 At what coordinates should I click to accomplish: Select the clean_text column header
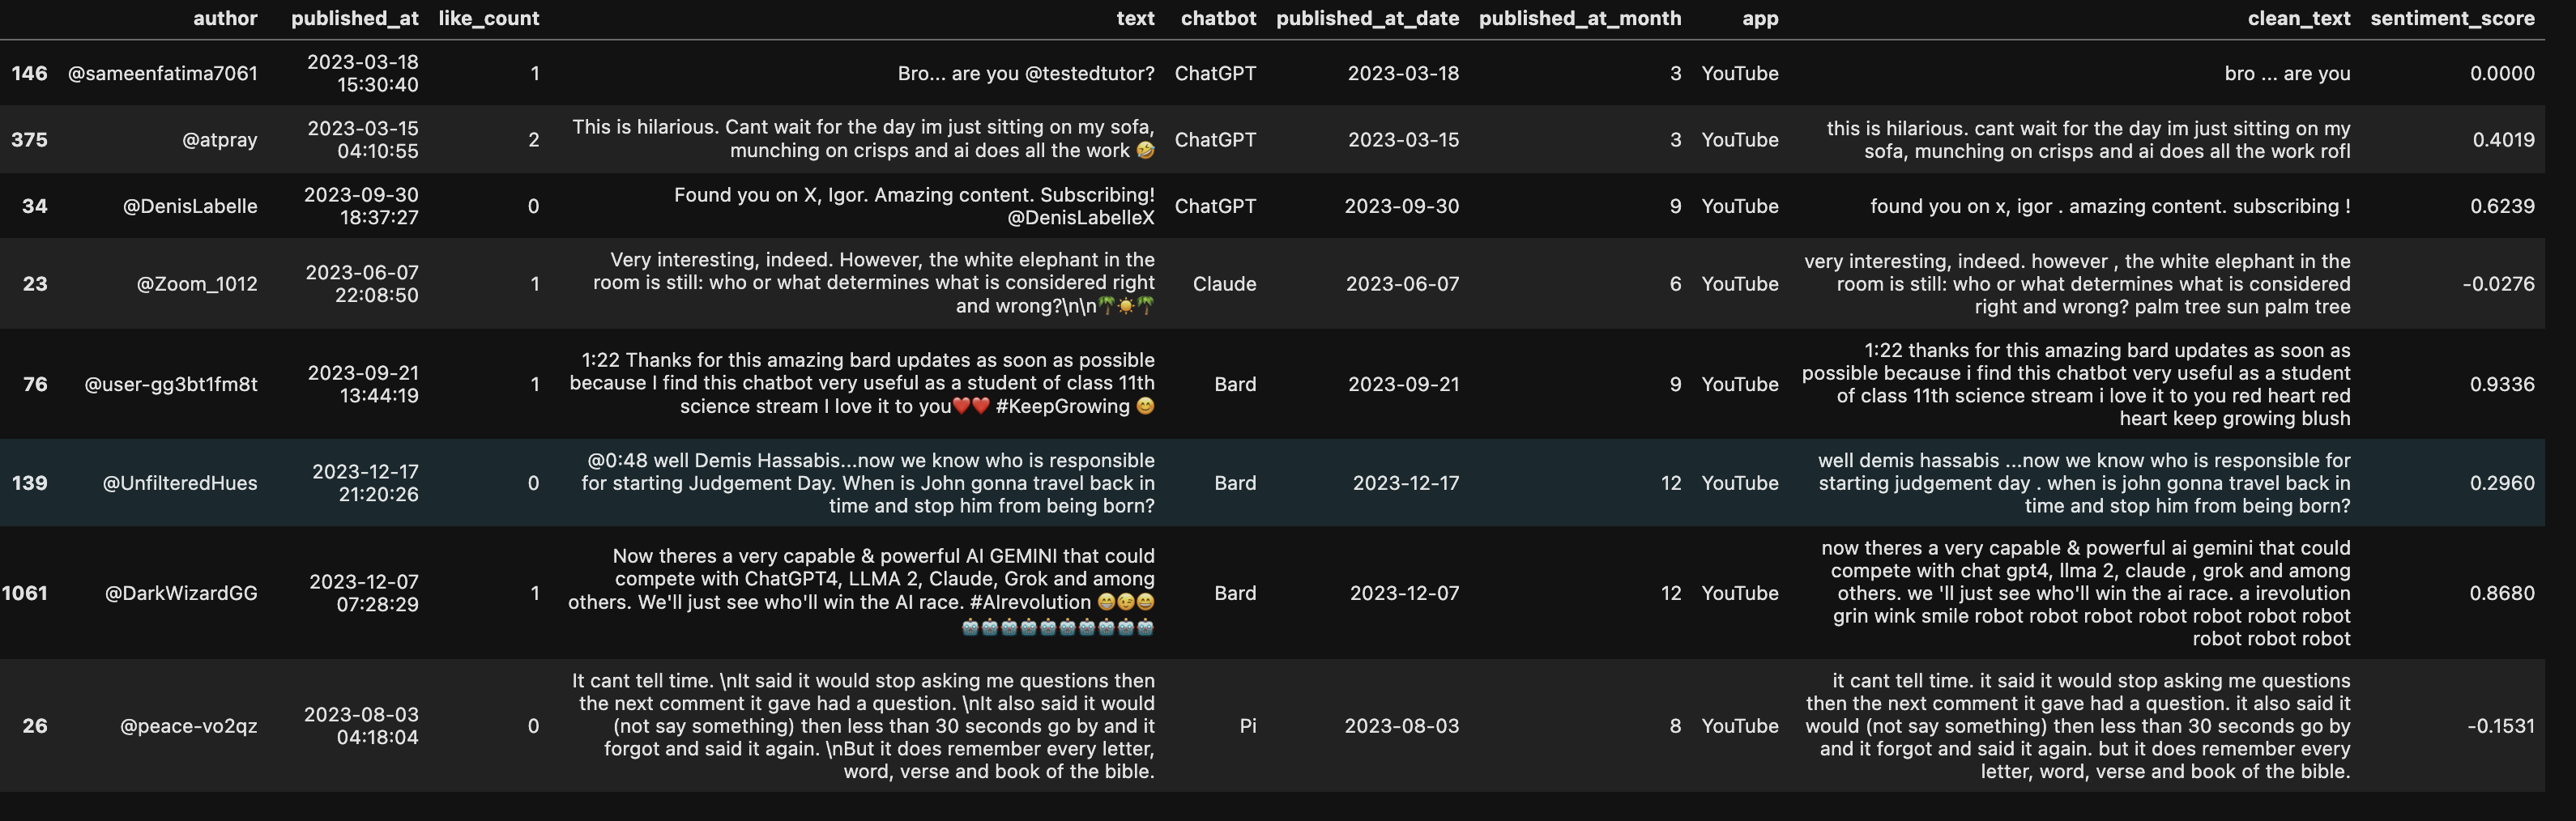click(2299, 18)
